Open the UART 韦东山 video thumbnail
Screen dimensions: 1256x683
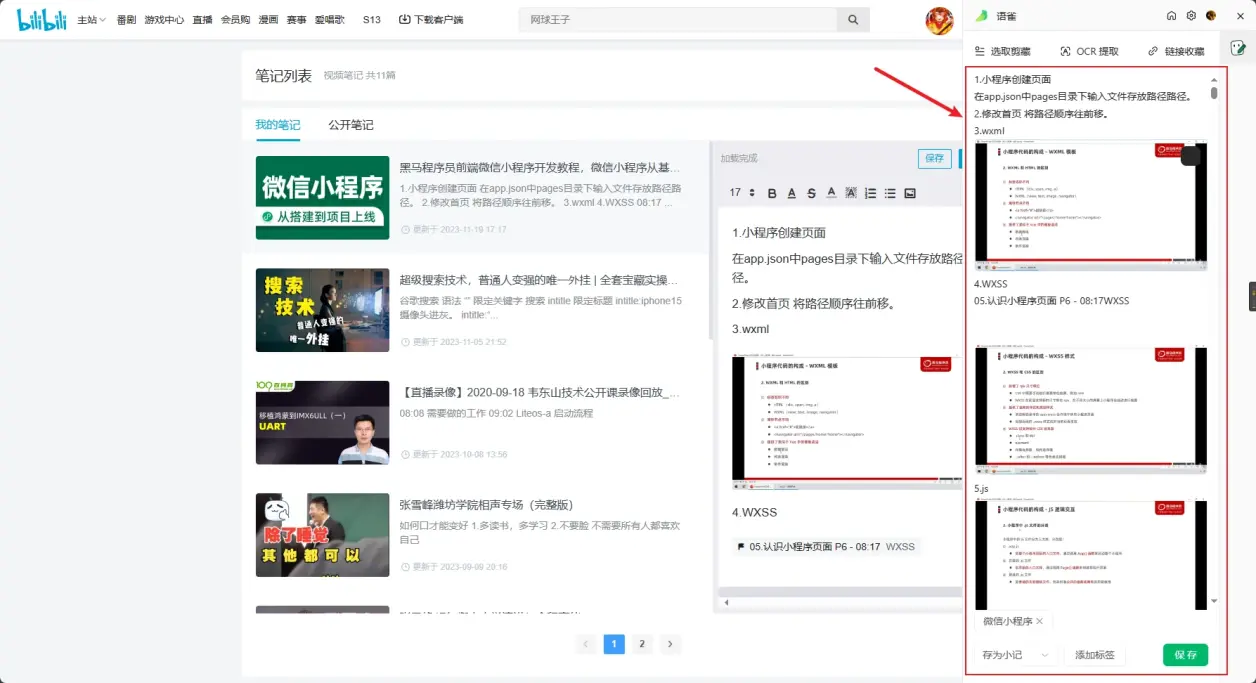click(322, 422)
